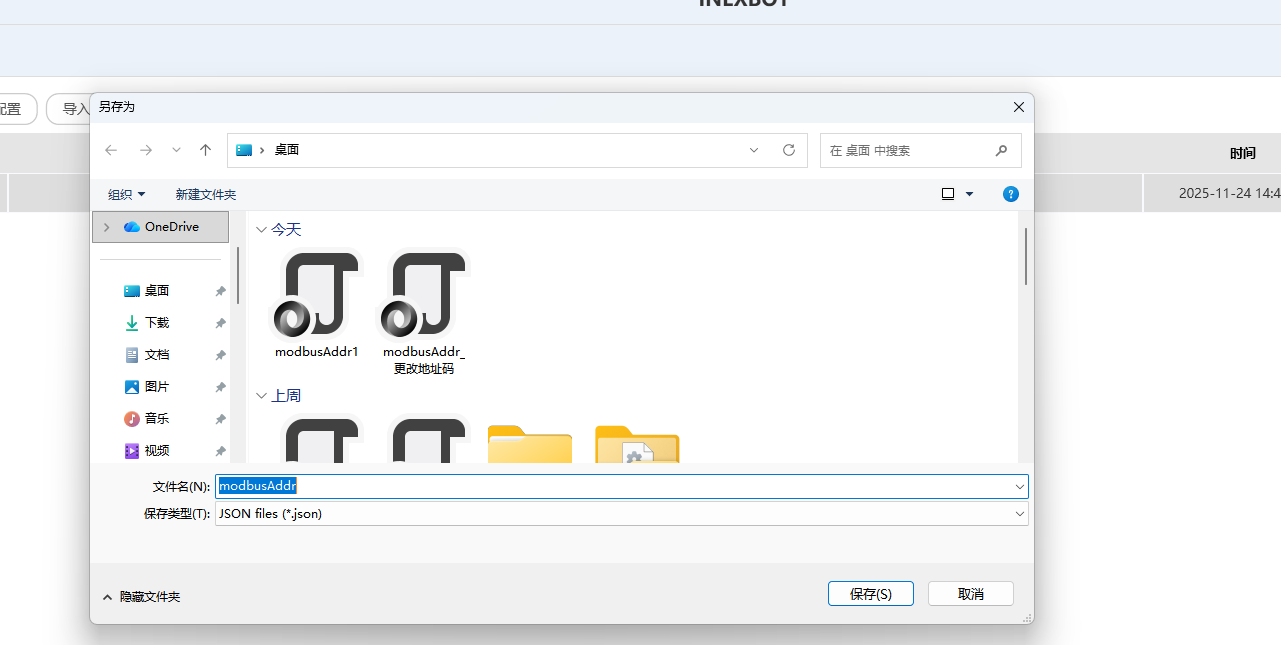
Task: Select the modbusAddr_更改地址码 file
Action: (424, 310)
